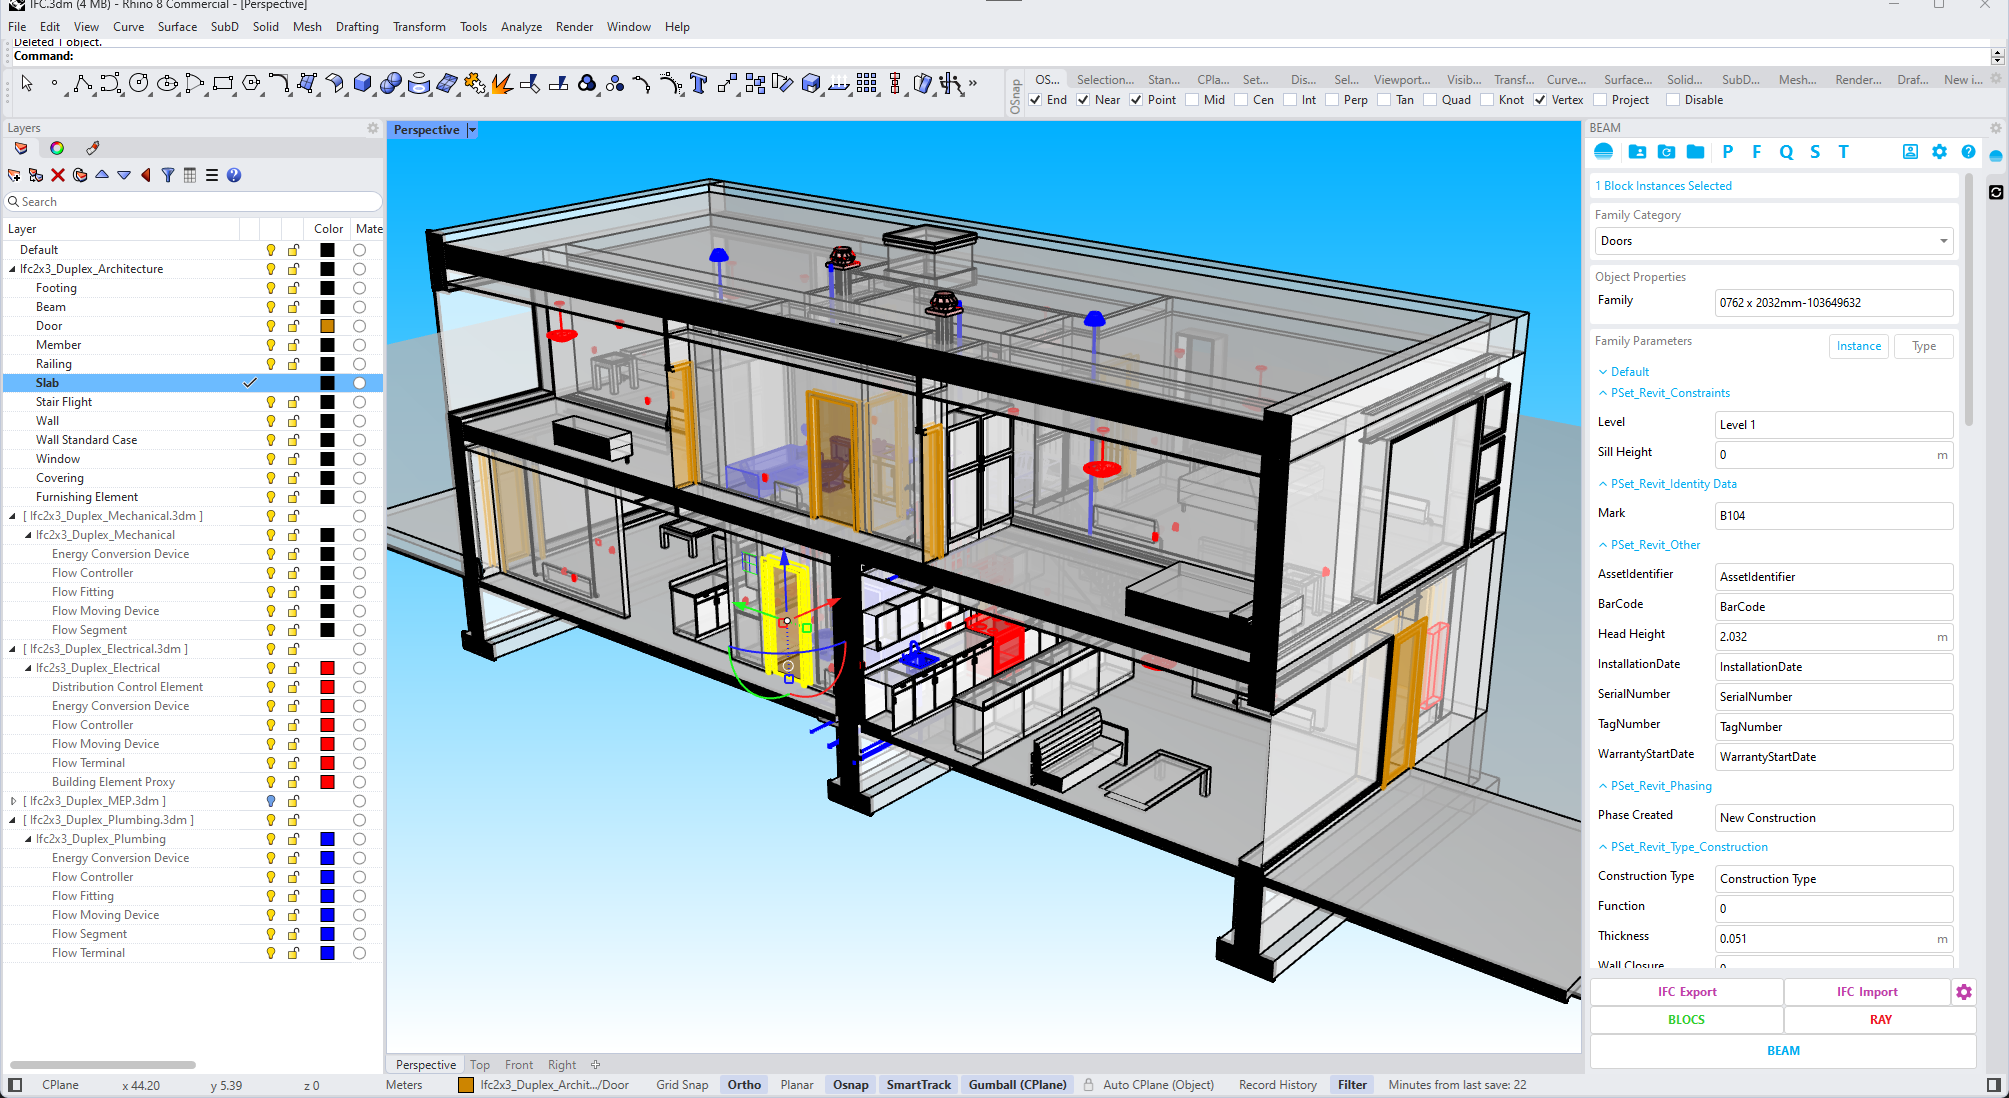Open the Analyze menu
Screen dimensions: 2009x1098
521,27
